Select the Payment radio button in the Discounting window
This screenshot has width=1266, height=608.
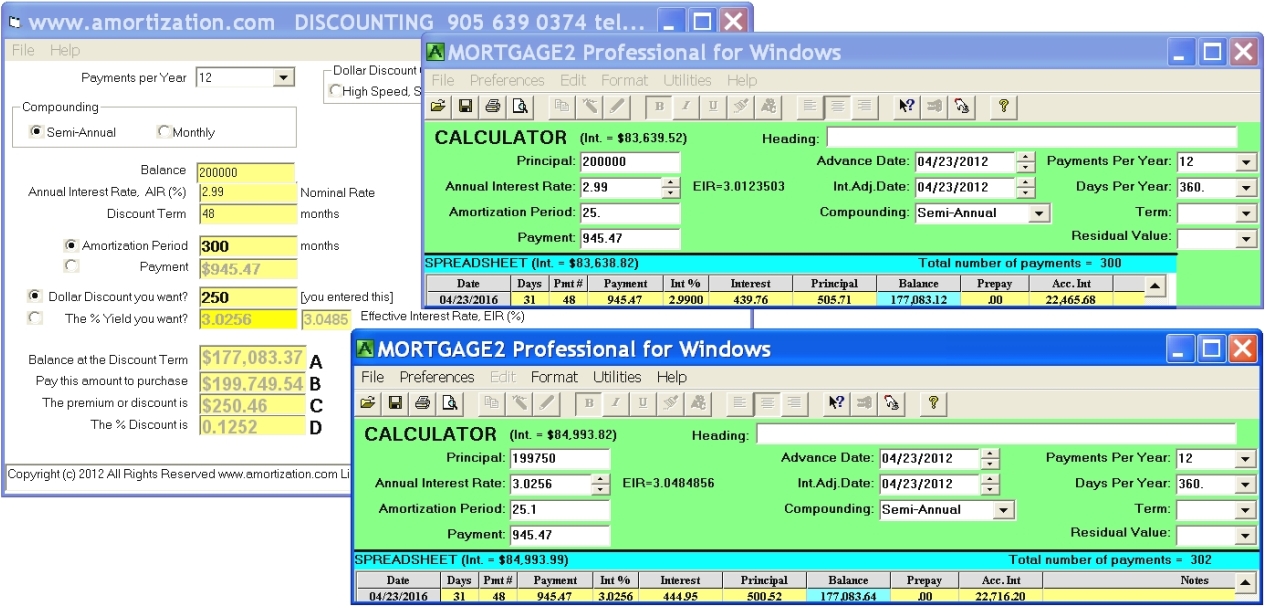click(x=70, y=266)
